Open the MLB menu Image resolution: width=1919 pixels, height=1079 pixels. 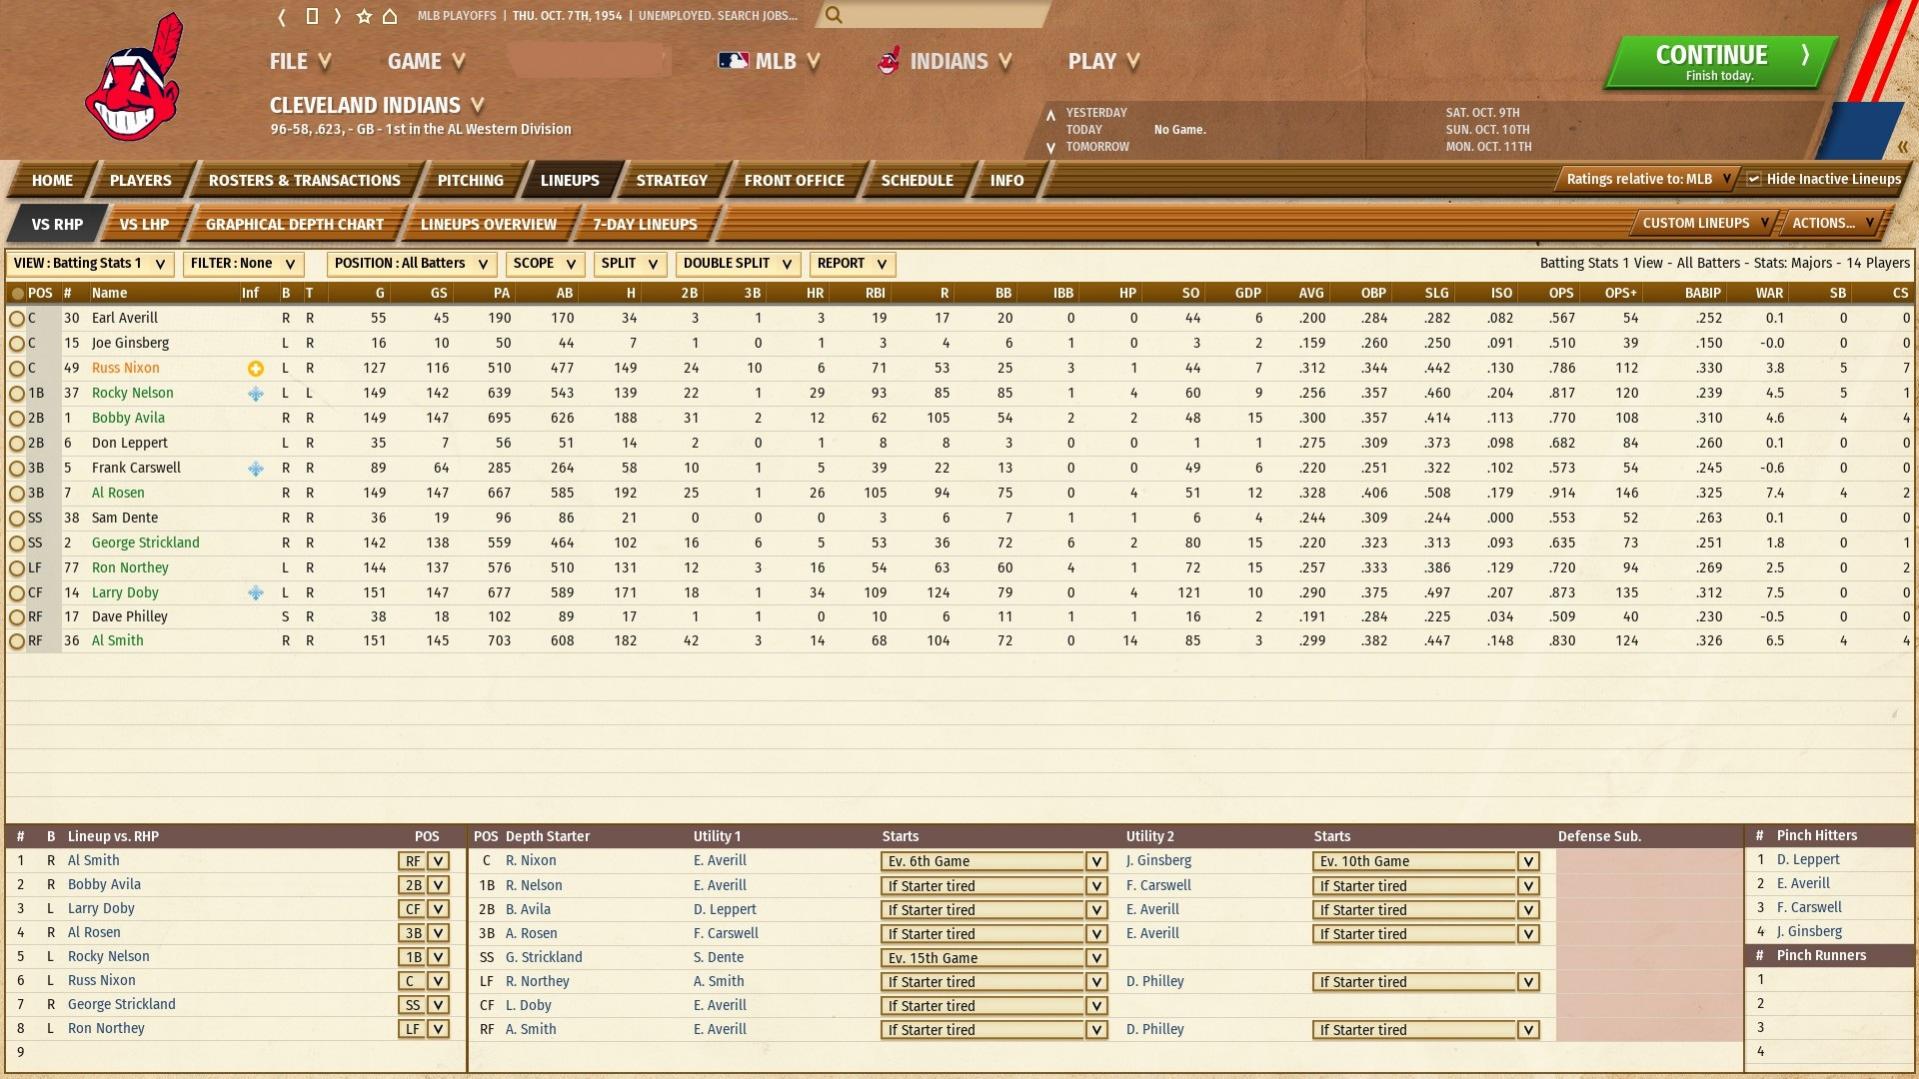770,62
